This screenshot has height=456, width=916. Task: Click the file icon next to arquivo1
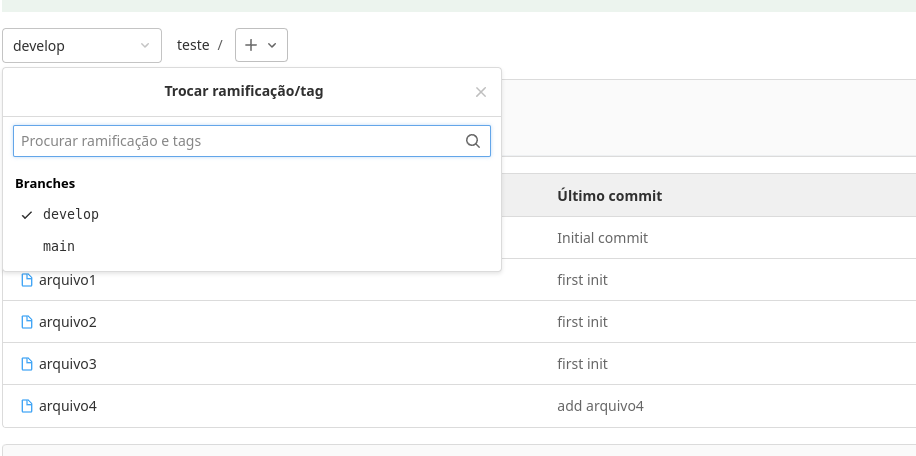(x=27, y=280)
